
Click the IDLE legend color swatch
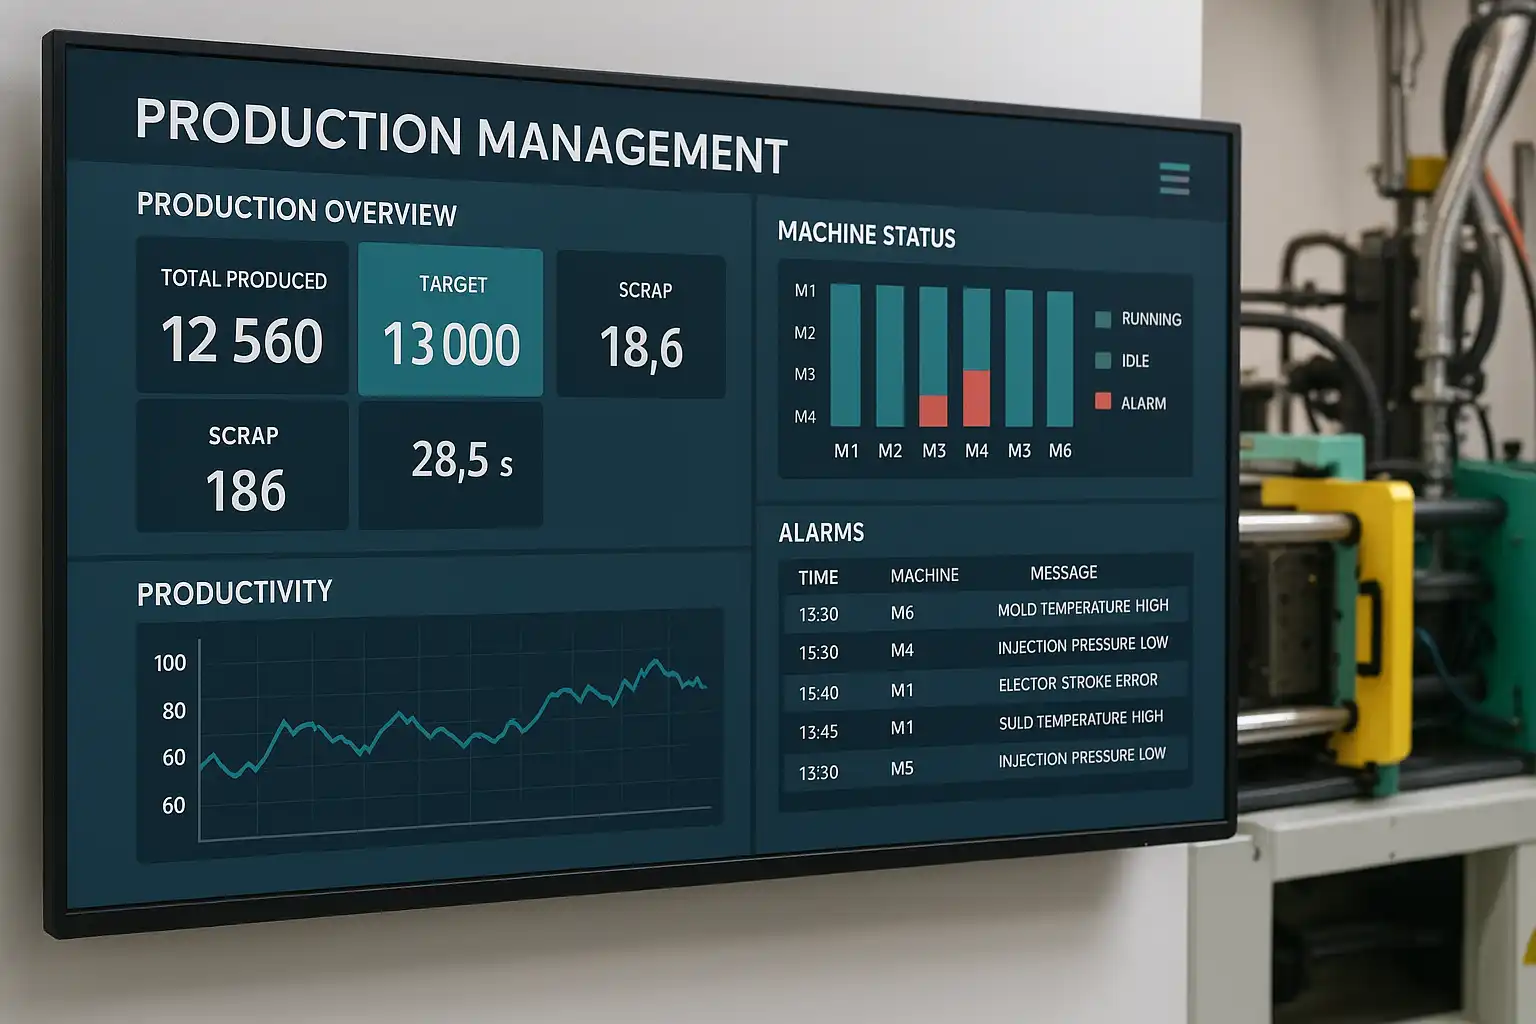[x=1103, y=360]
